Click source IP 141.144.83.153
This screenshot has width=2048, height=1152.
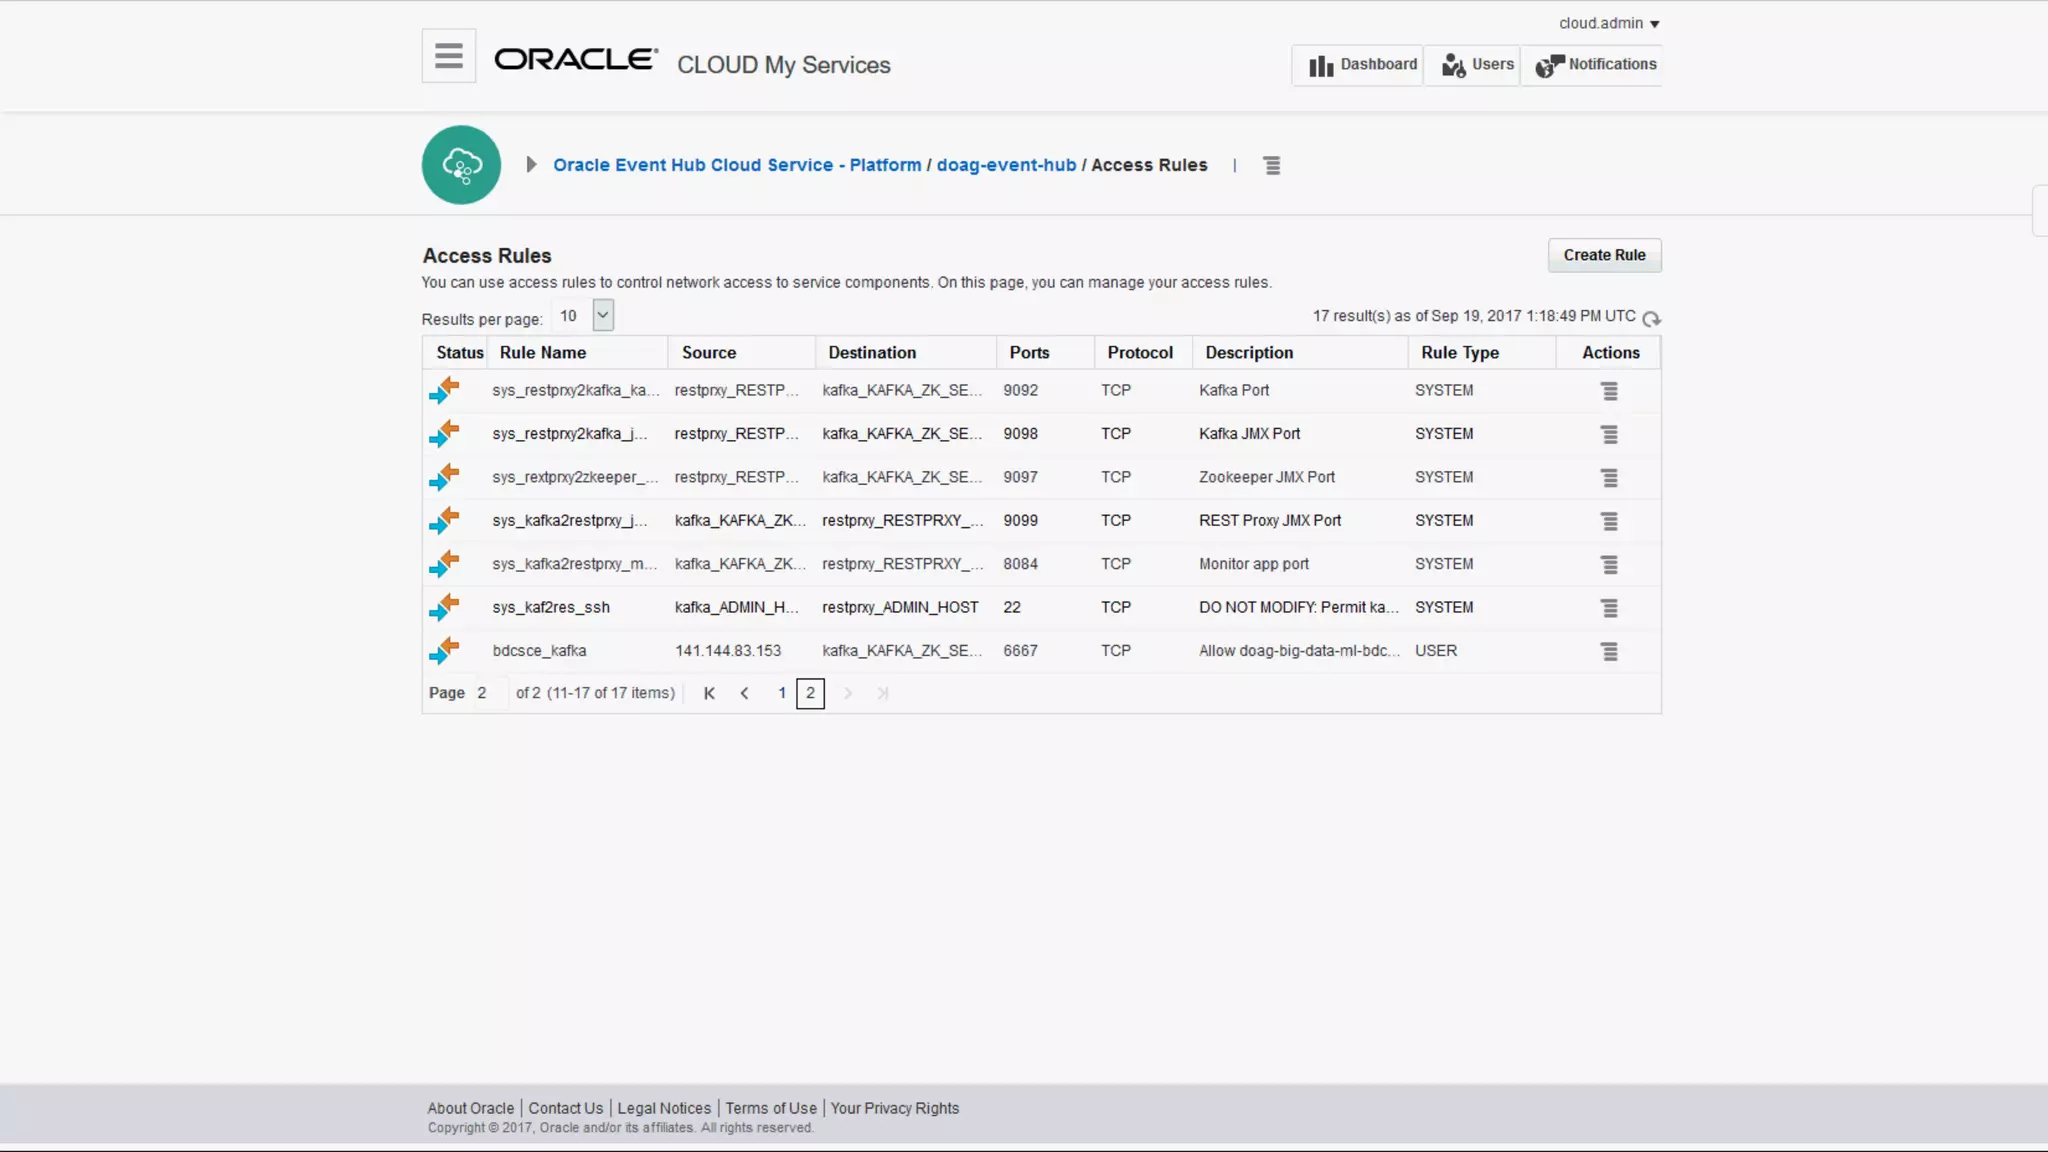[728, 651]
